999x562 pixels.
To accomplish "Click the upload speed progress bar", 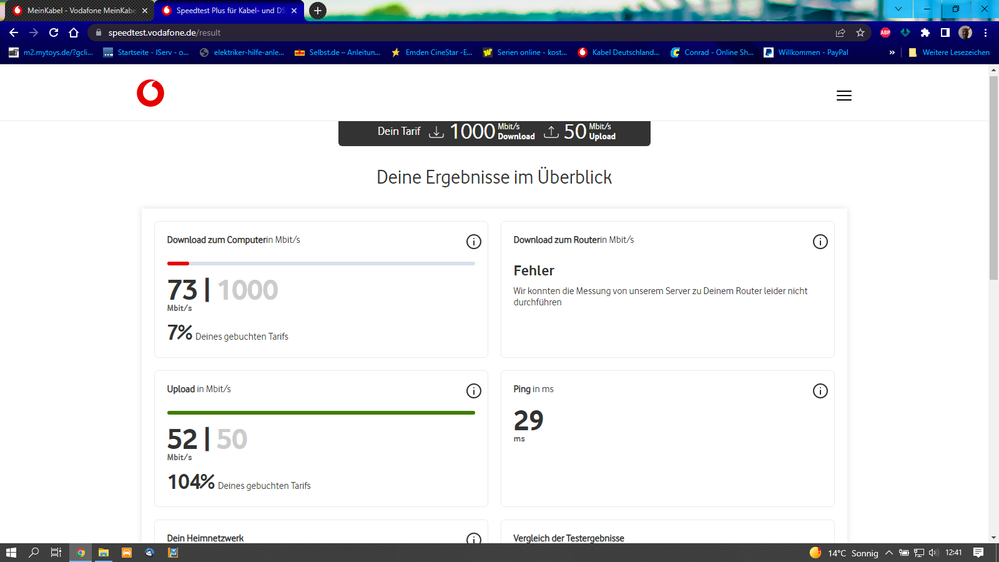I will tap(321, 412).
